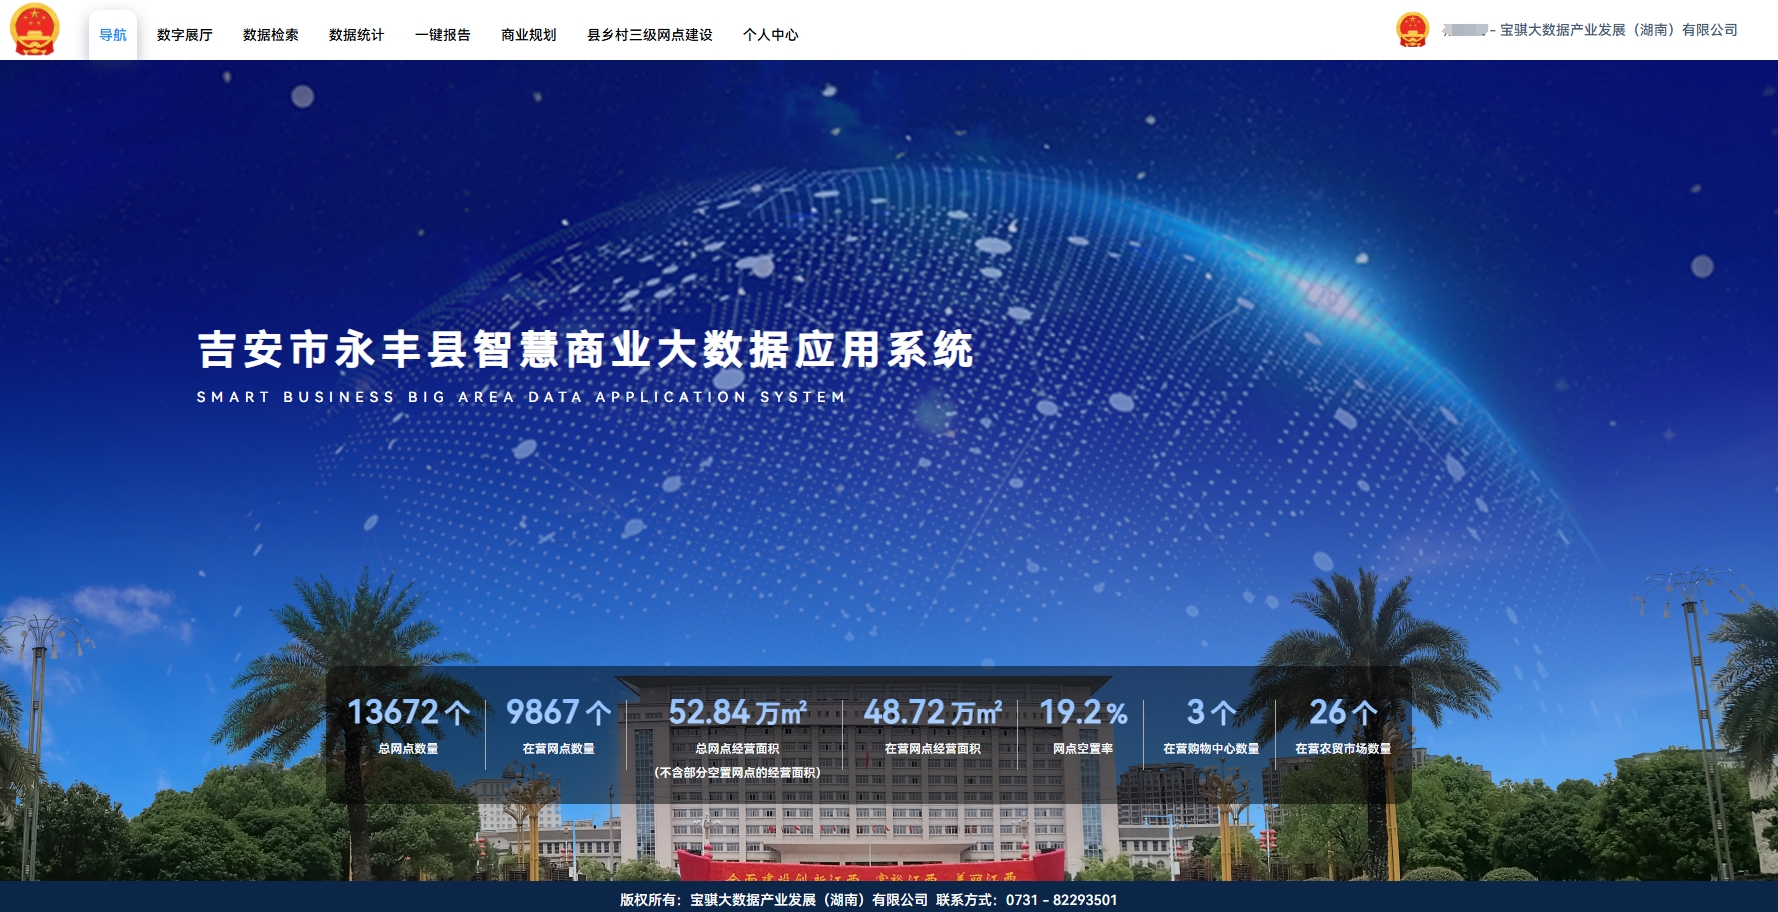Viewport: 1778px width, 912px height.
Task: Click the 19.2% 网点空置率 statistic
Action: point(1083,725)
